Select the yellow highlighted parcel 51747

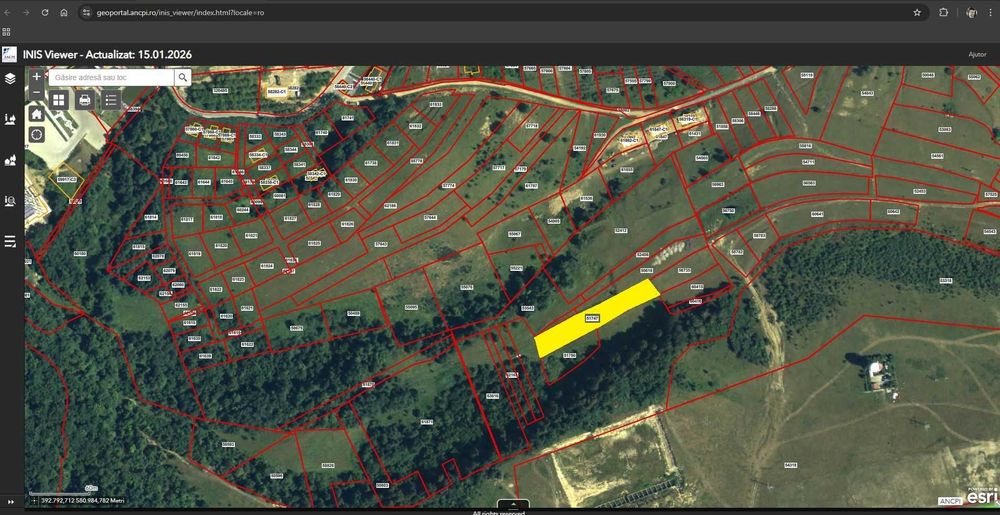pos(597,317)
